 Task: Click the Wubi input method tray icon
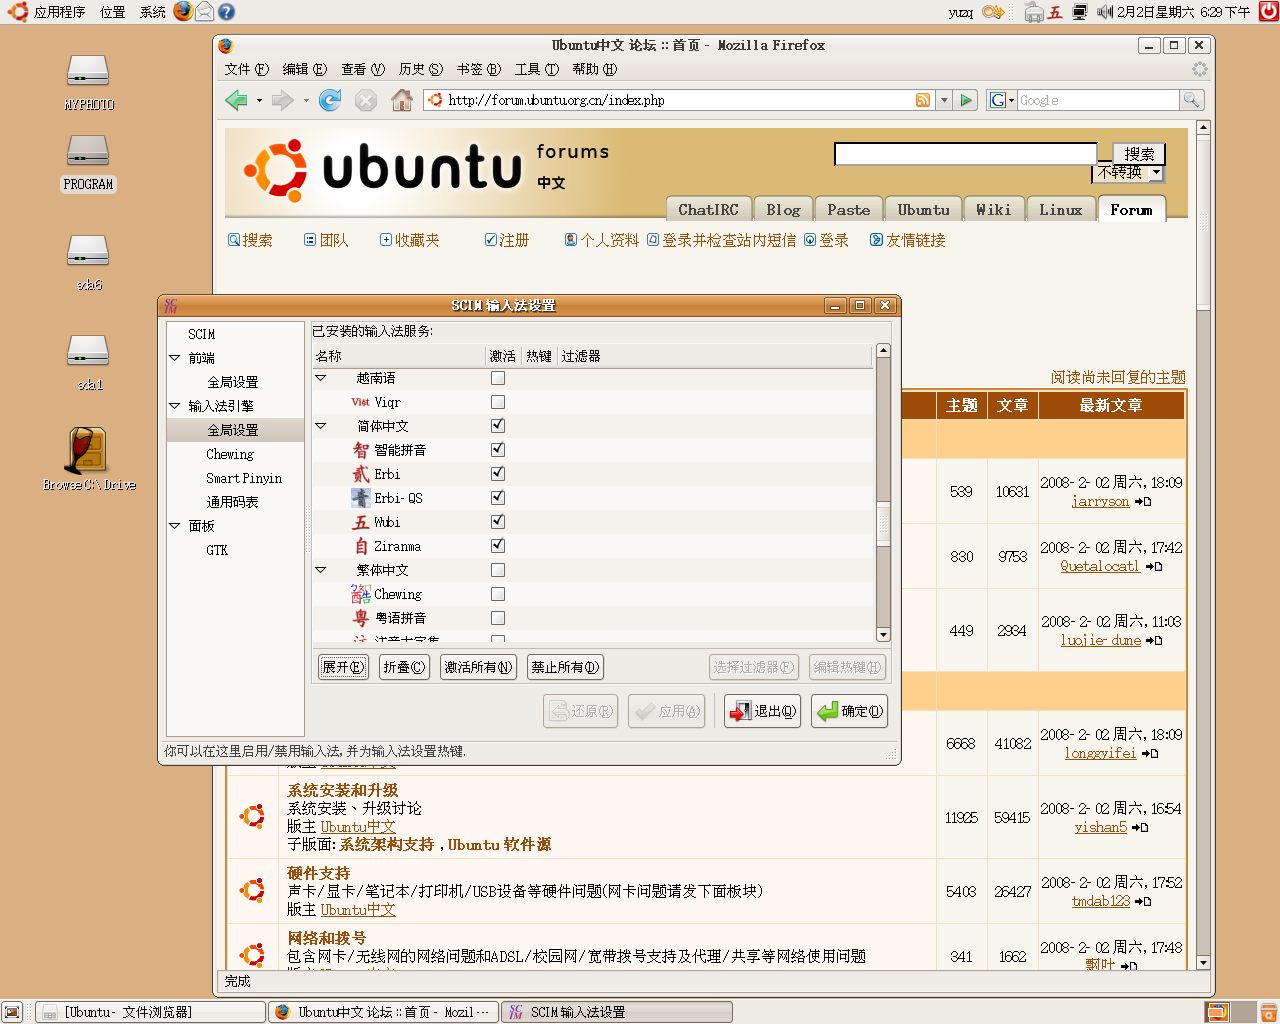pyautogui.click(x=1055, y=12)
